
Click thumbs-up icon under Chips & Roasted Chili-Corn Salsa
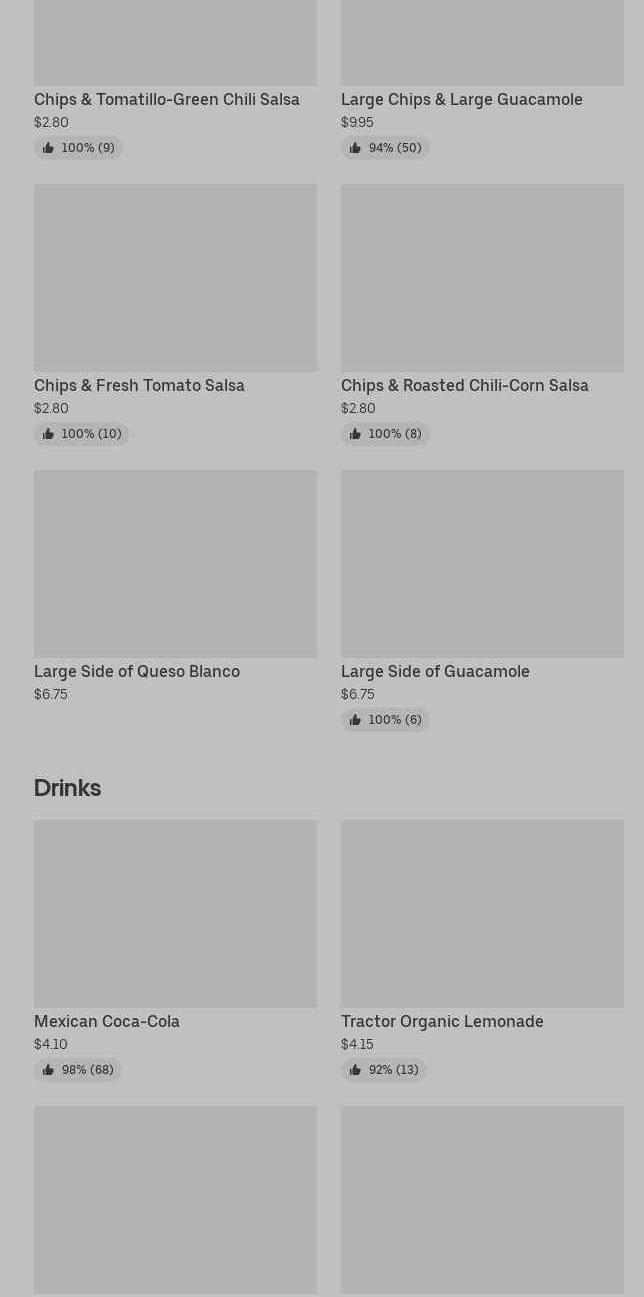355,434
